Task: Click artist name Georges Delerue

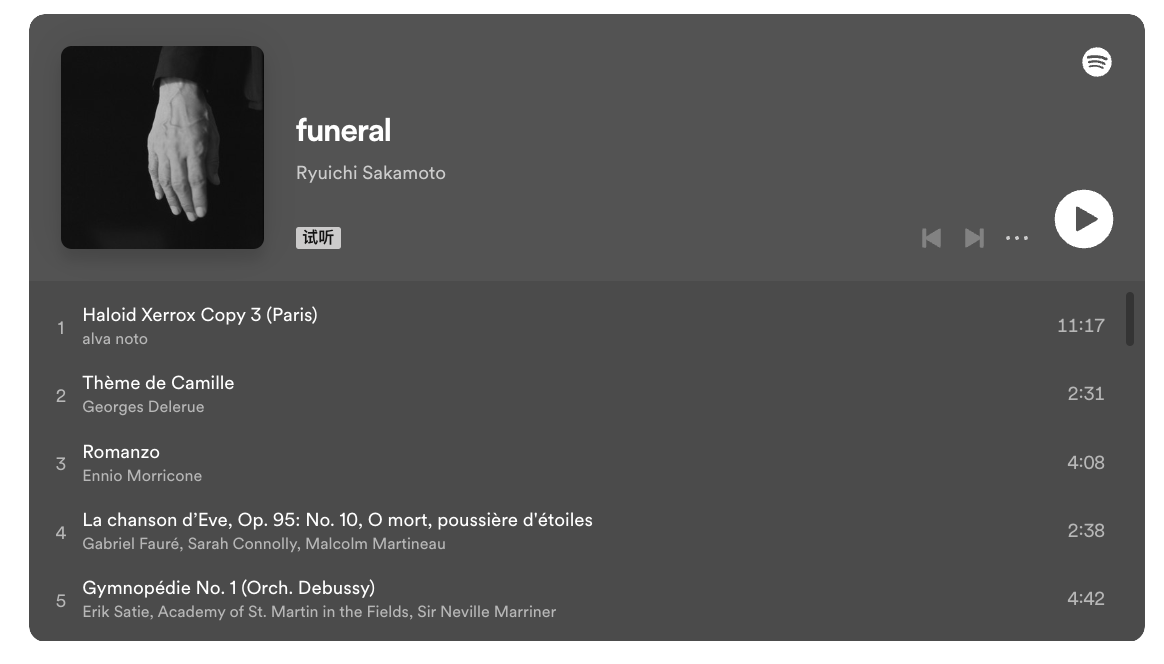Action: pos(143,407)
